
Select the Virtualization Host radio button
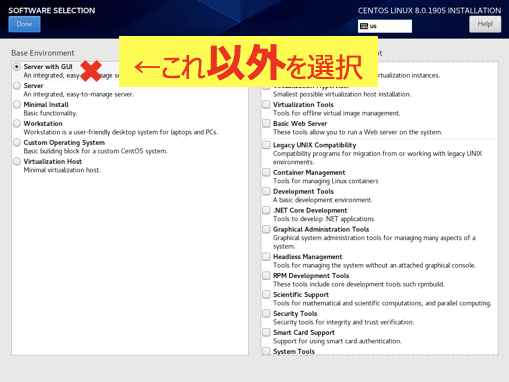tap(17, 162)
